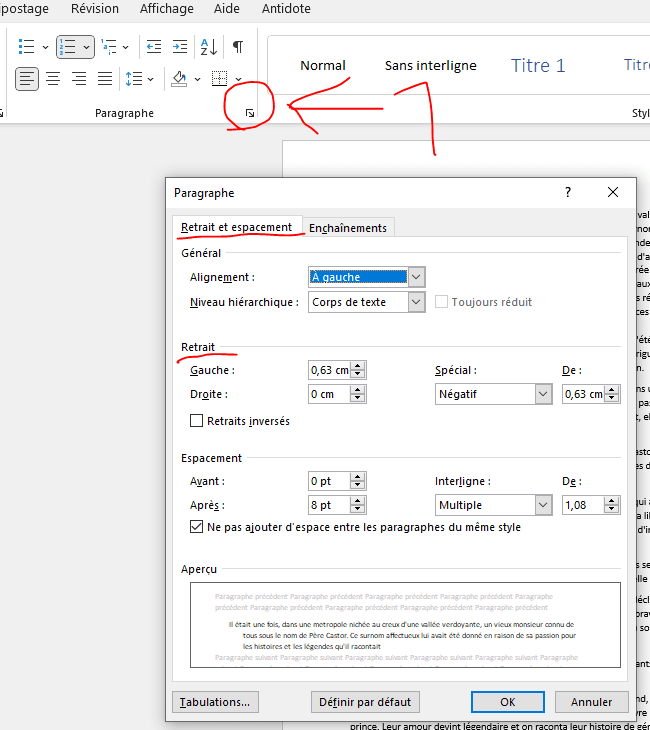Viewport: 650px width, 730px height.
Task: Open the Affichage ribbon tab
Action: (x=166, y=9)
